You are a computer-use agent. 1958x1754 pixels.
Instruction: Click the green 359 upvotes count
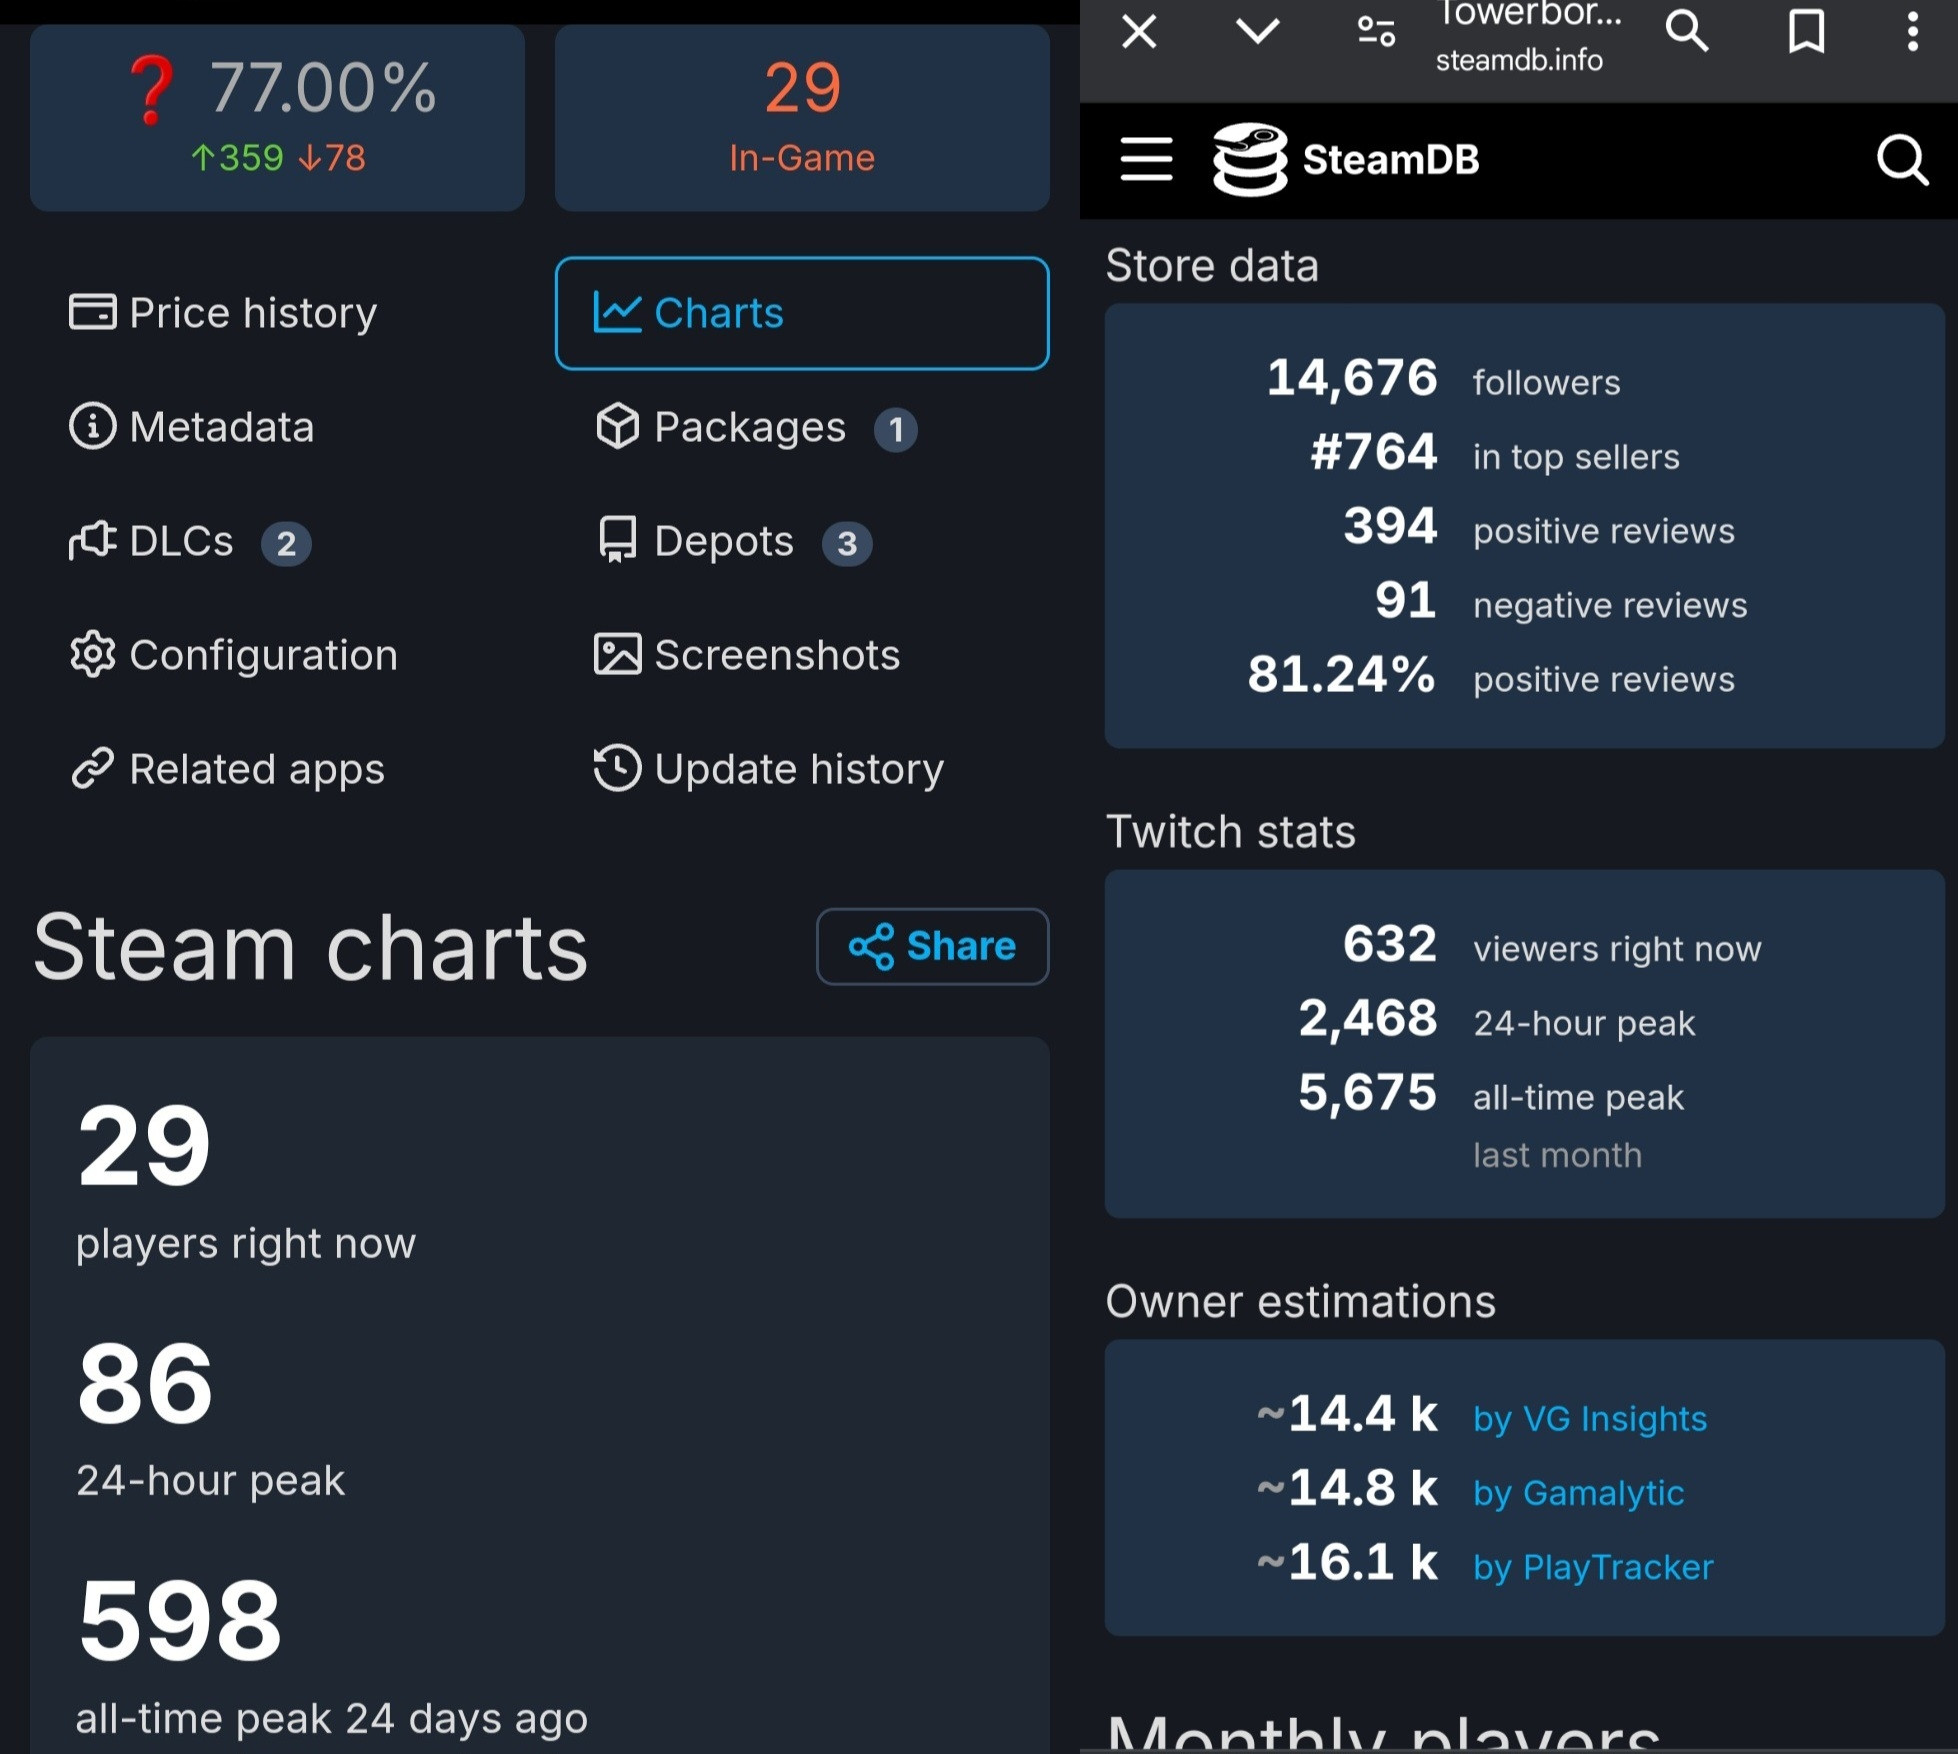238,158
